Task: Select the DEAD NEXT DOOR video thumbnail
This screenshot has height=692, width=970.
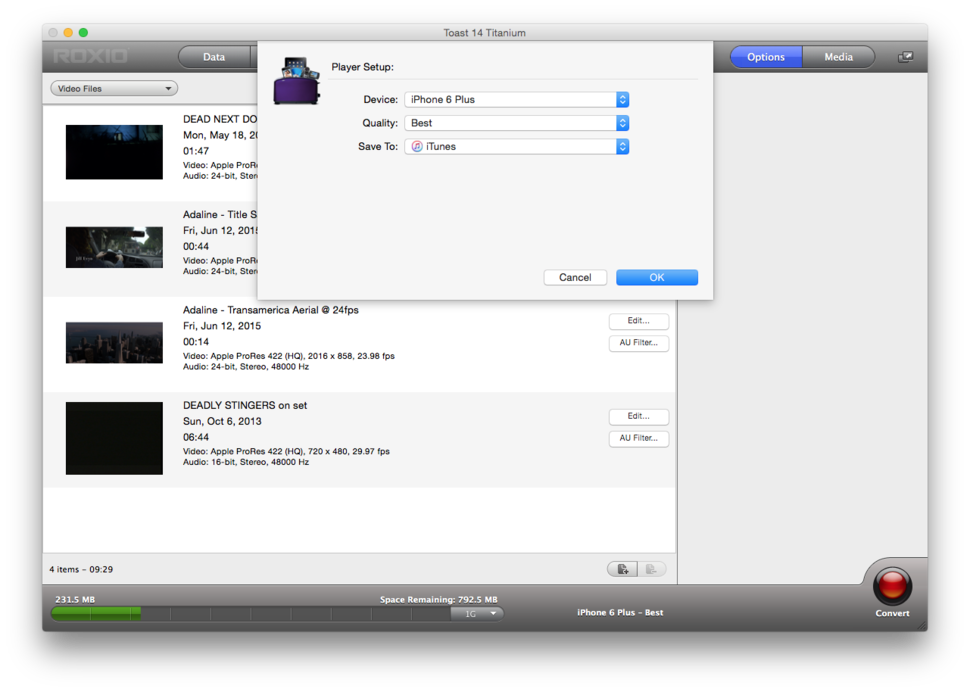Action: click(x=114, y=152)
